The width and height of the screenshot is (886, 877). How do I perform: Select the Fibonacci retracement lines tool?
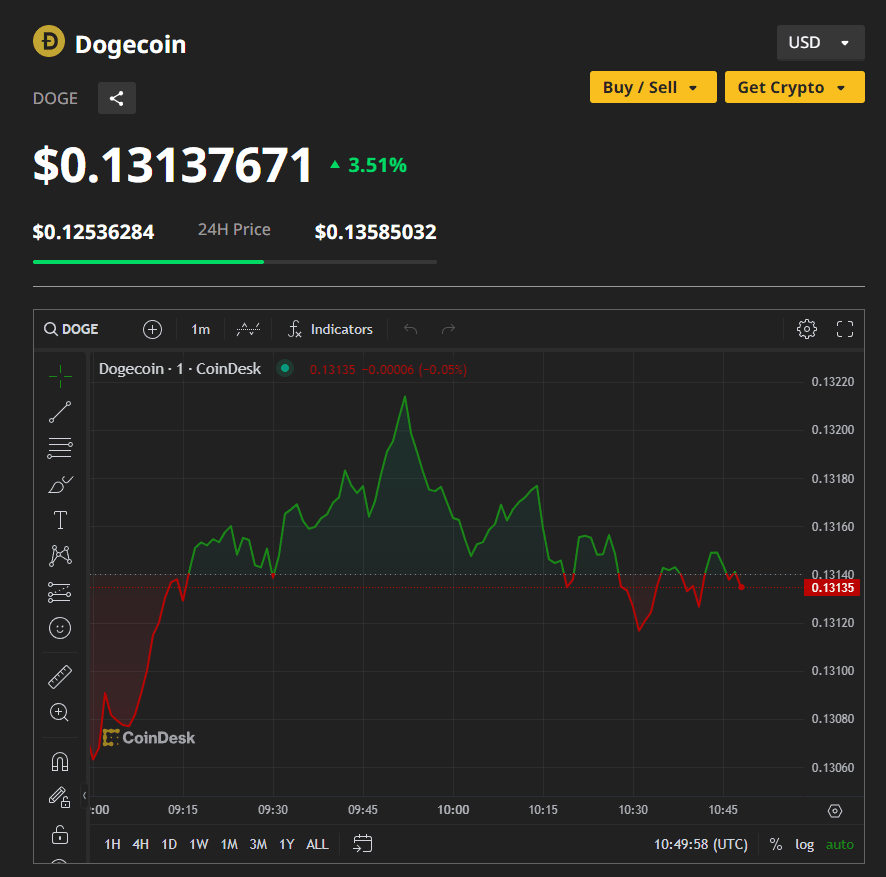[60, 448]
